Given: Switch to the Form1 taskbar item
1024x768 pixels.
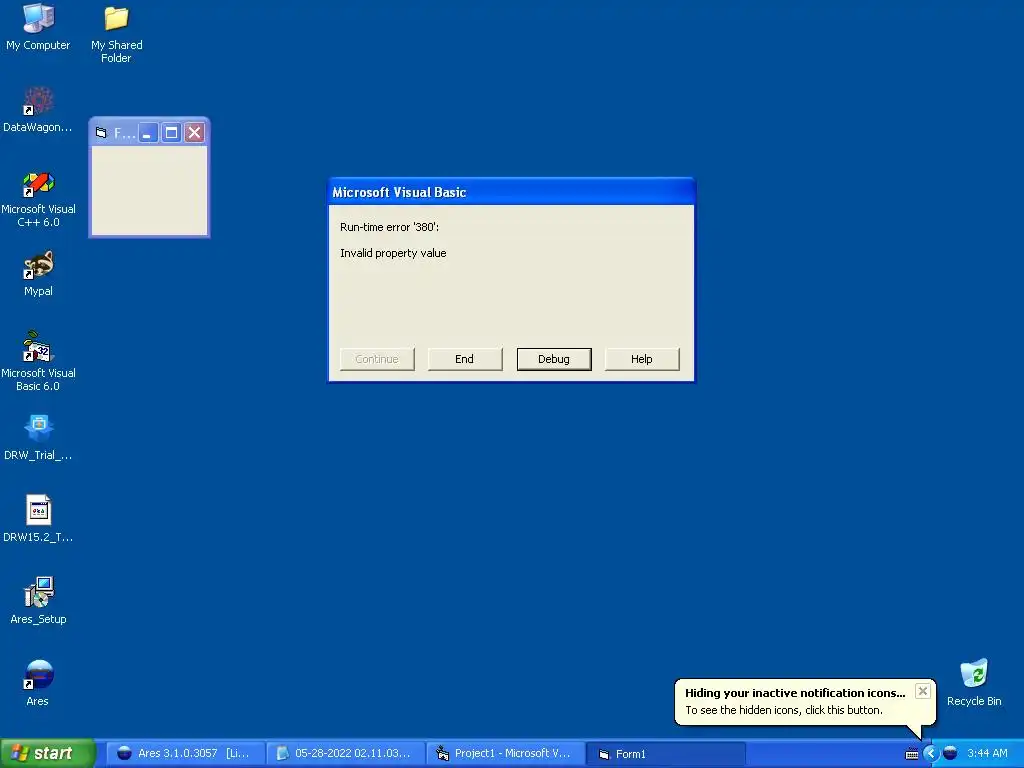Looking at the screenshot, I should pos(665,754).
